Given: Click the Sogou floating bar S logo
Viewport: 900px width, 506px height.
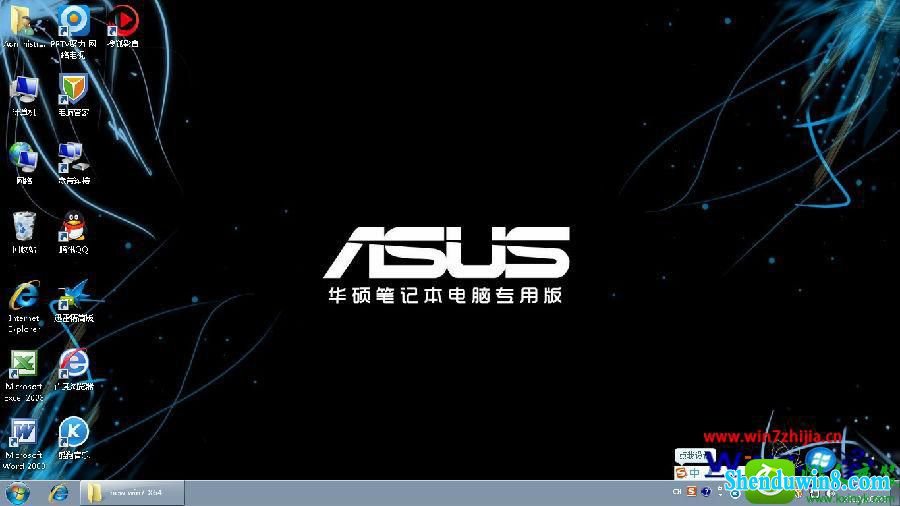Looking at the screenshot, I should [681, 473].
